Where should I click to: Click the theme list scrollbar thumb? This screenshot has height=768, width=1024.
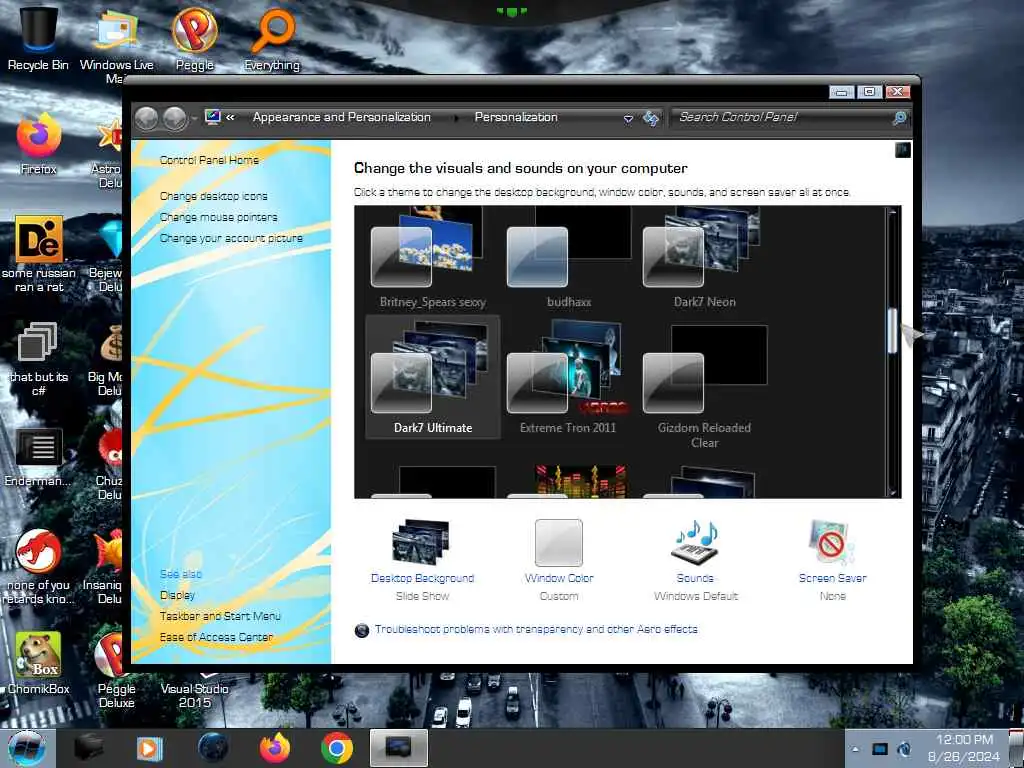coord(893,331)
